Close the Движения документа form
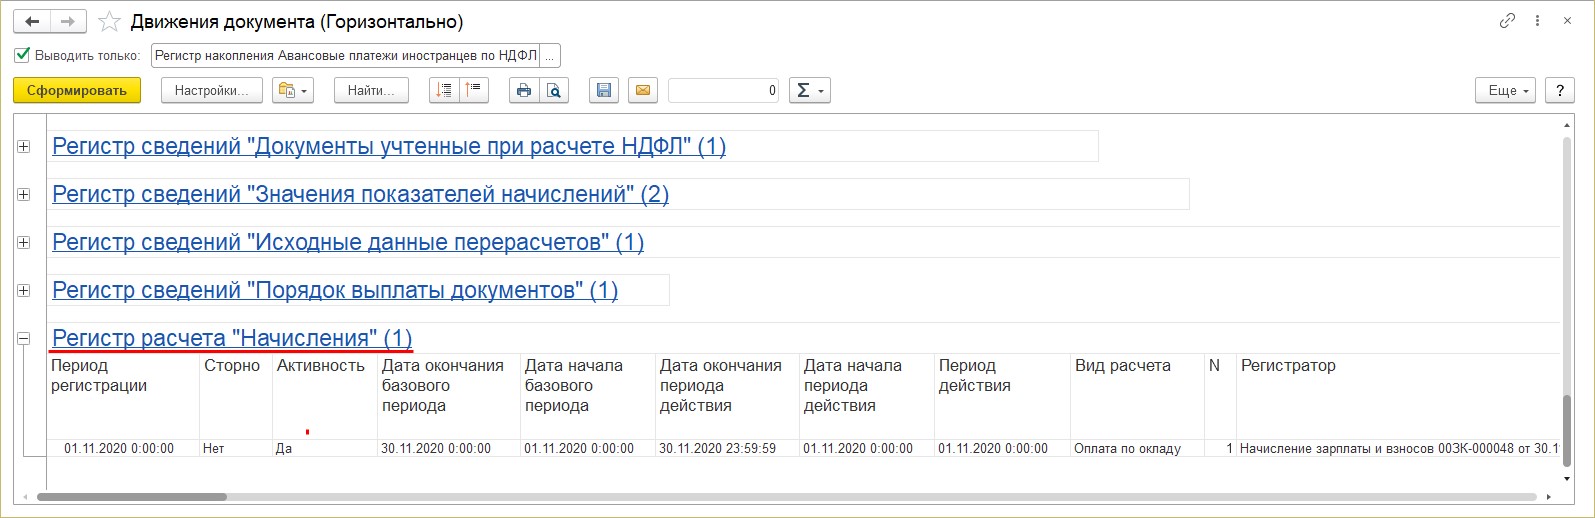1595x518 pixels. (x=1567, y=21)
